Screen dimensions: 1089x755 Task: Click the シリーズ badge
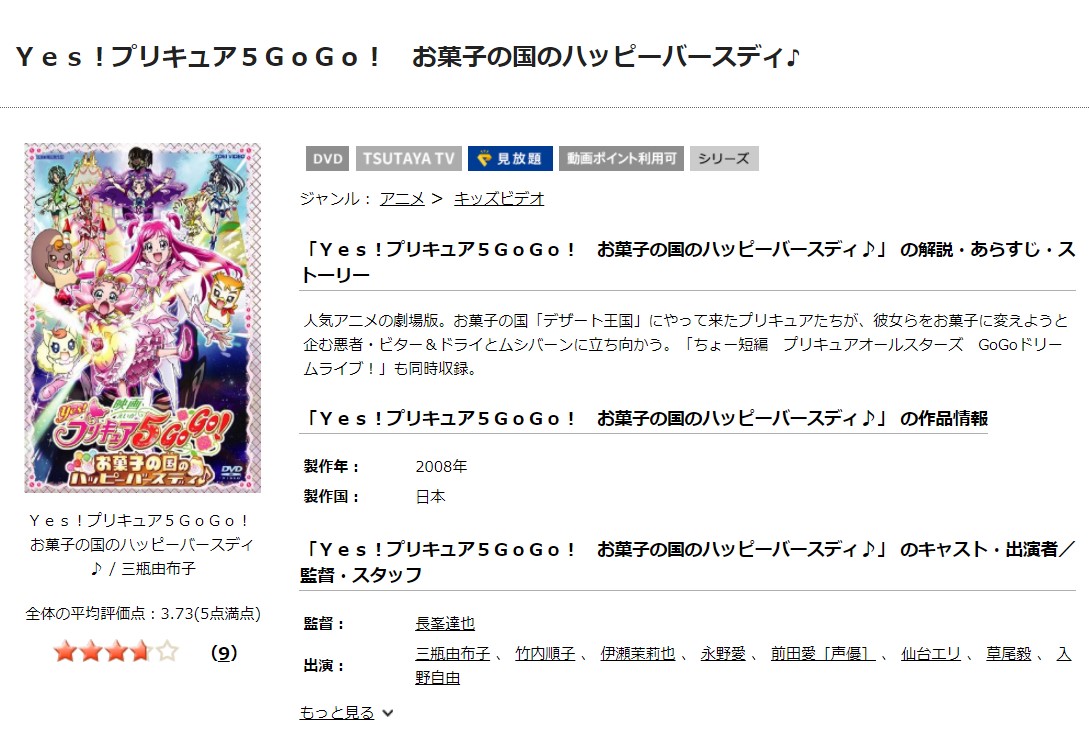(724, 158)
